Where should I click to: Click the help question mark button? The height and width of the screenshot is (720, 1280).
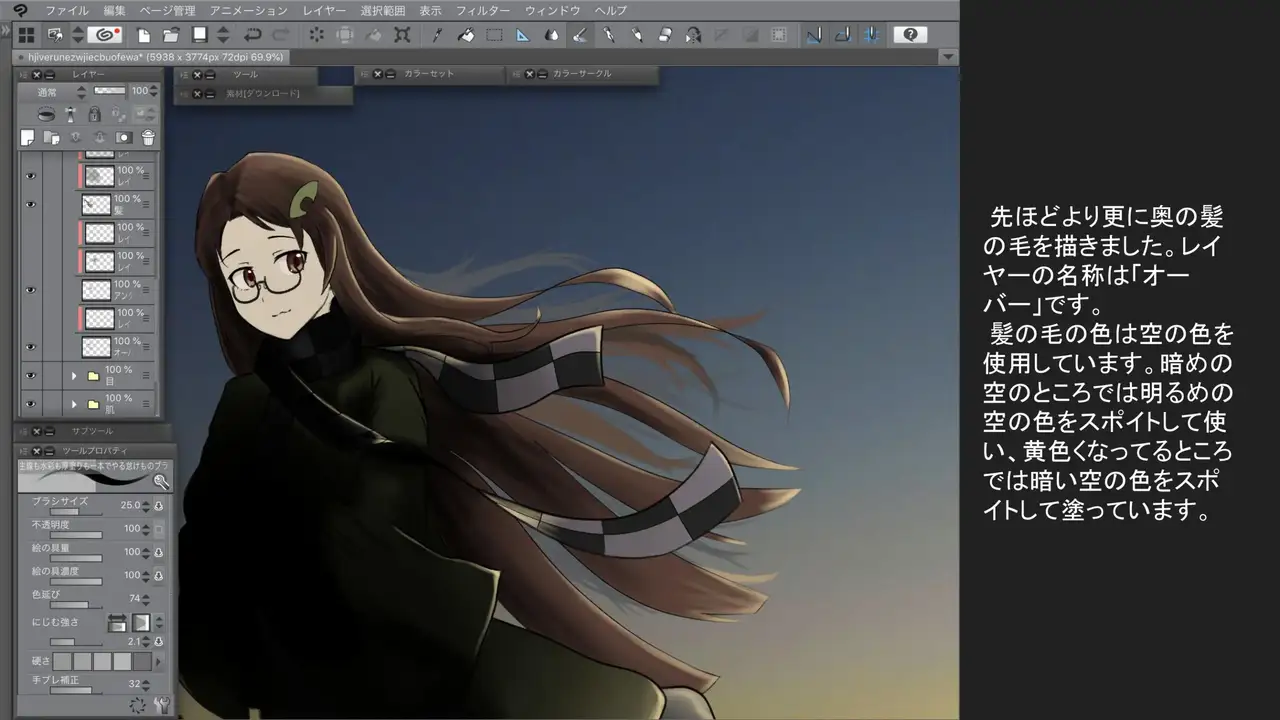coord(909,35)
